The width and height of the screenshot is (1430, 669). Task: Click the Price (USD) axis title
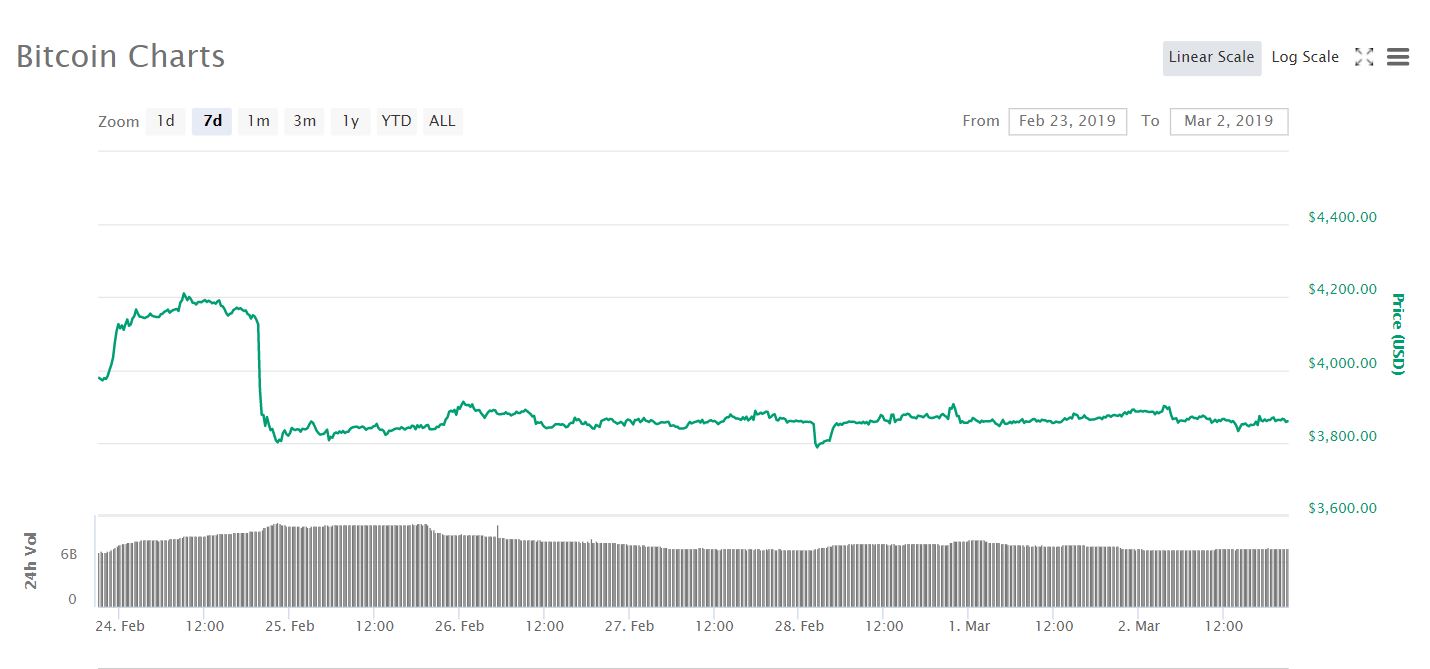tap(1398, 334)
